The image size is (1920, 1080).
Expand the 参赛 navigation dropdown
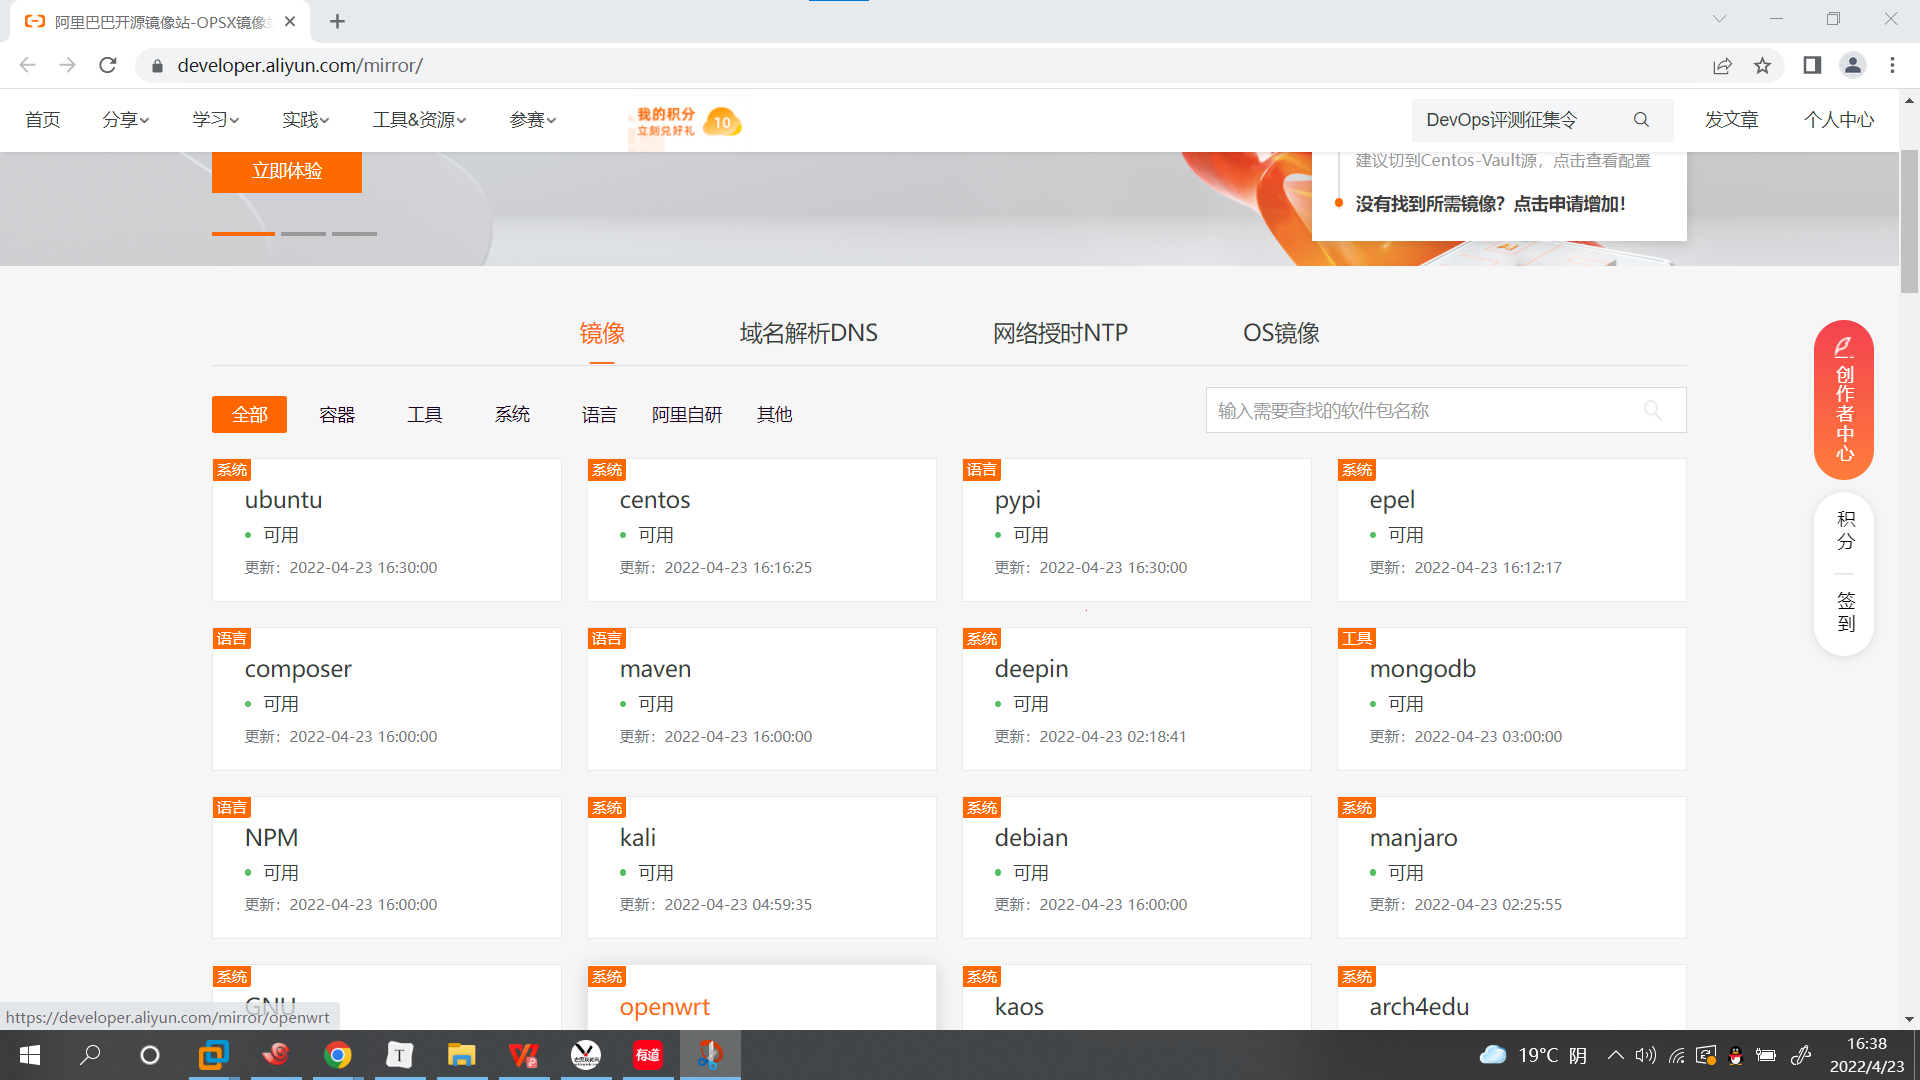532,120
